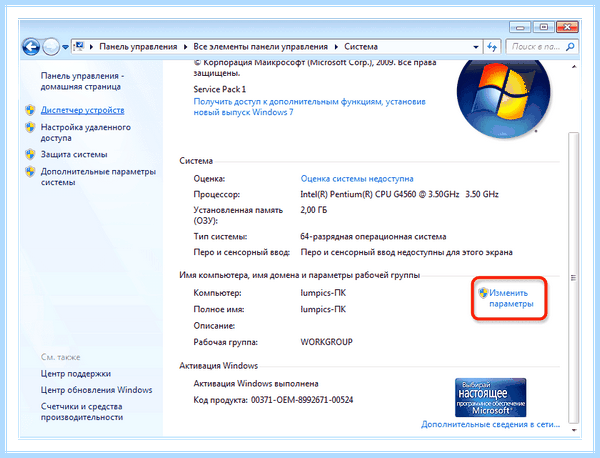Select the Система breadcrumb

[361, 47]
